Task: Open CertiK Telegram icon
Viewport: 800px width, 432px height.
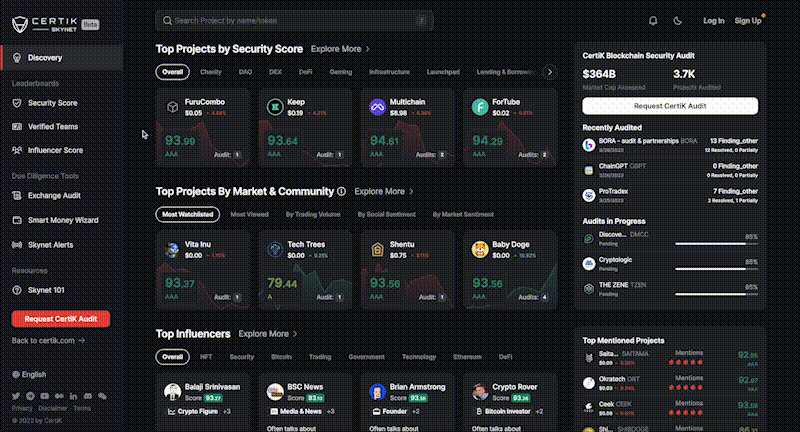Action: (x=30, y=396)
